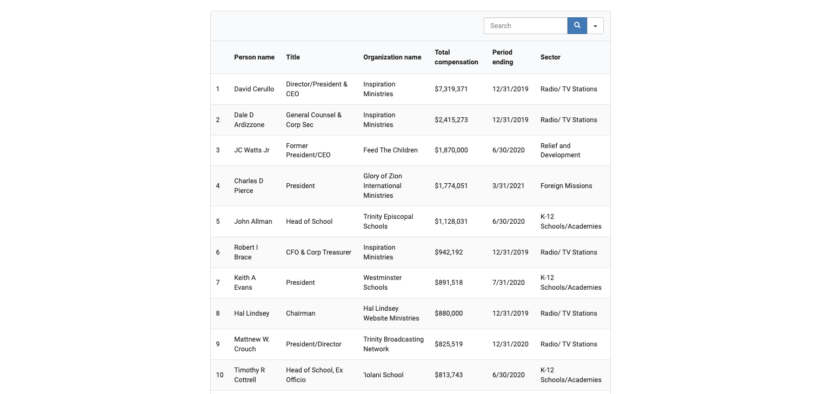Select the Hal Lindsey person name cell
This screenshot has width=820, height=394.
point(252,313)
